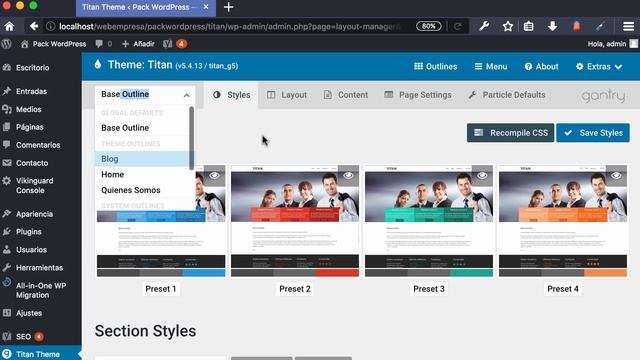Bookmark this page with the star icon
Image resolution: width=640 pixels, height=360 pixels.
point(508,27)
